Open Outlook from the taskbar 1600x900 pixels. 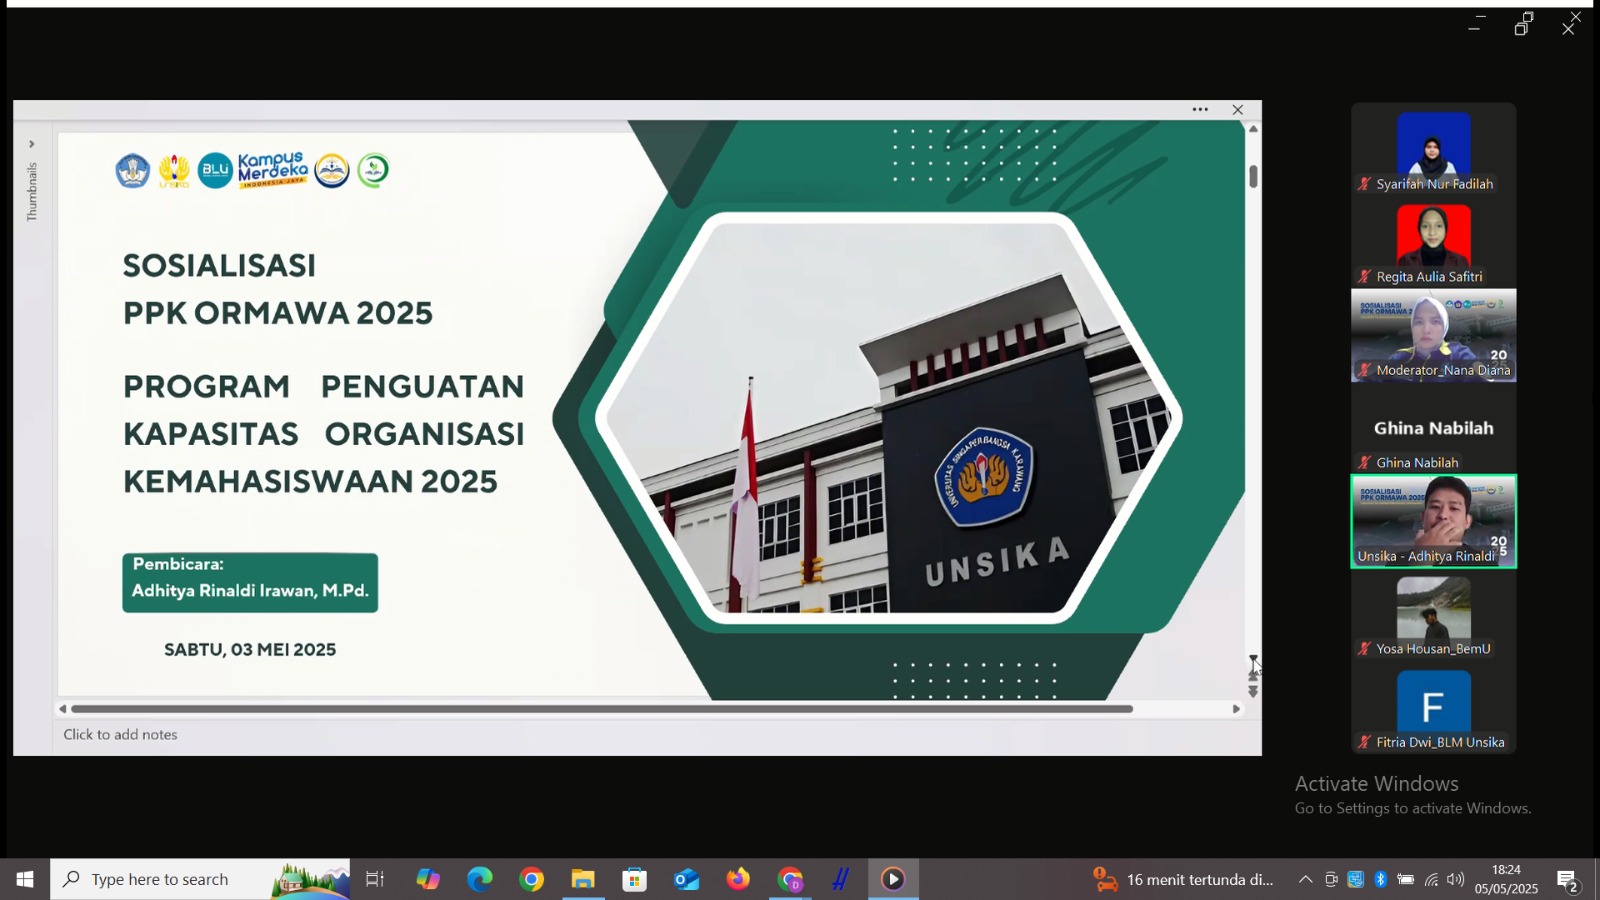[686, 879]
